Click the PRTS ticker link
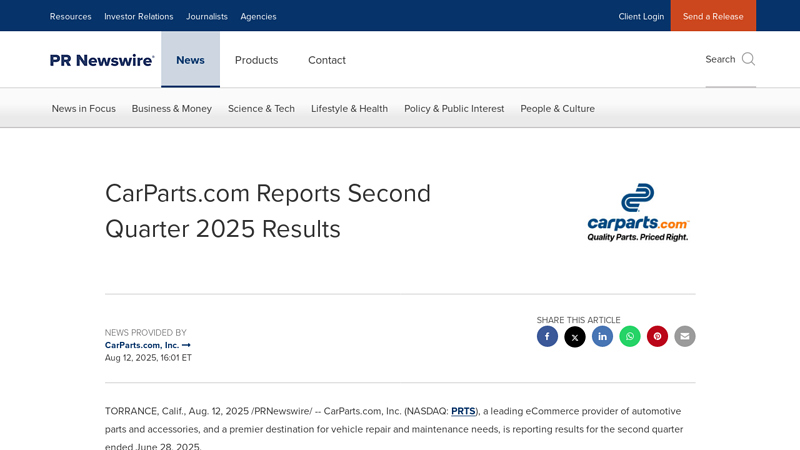800x450 pixels. 463,411
